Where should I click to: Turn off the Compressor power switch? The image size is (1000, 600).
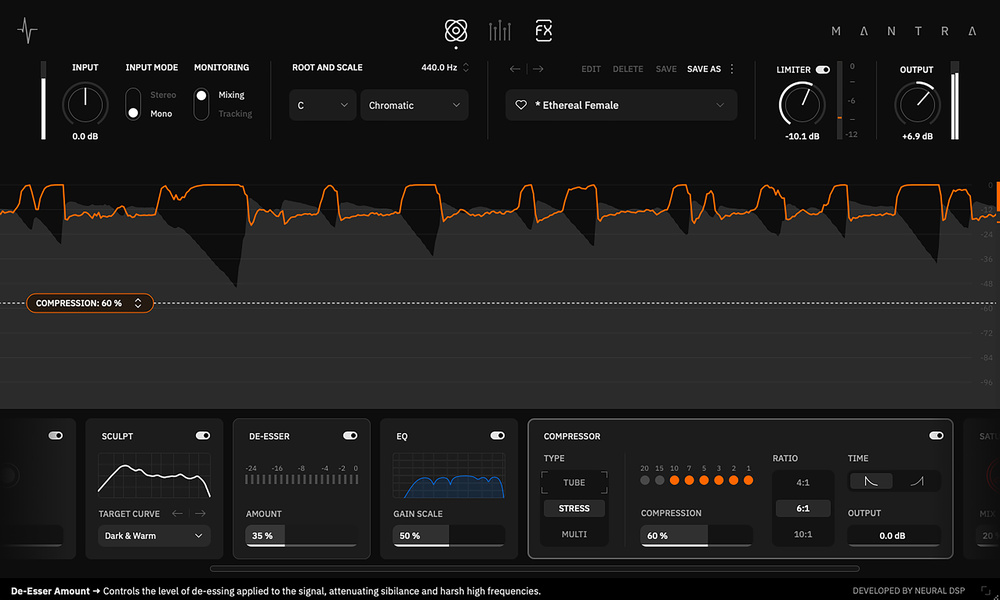click(x=936, y=436)
